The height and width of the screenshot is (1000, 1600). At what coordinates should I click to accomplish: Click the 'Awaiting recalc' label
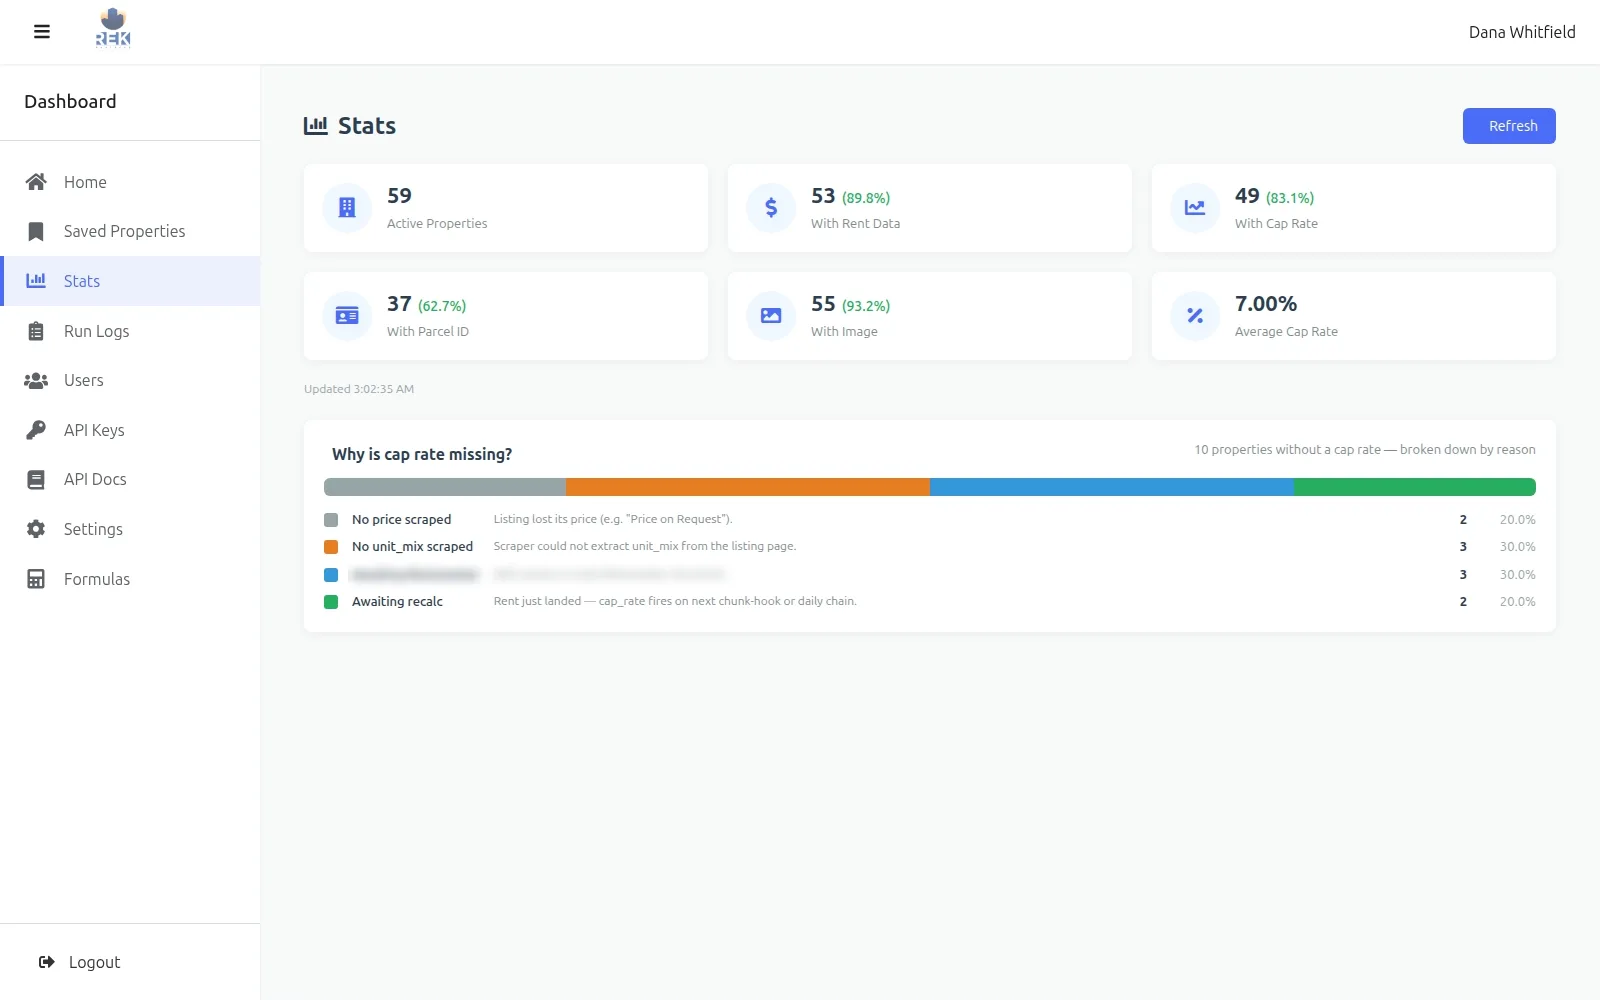click(397, 602)
